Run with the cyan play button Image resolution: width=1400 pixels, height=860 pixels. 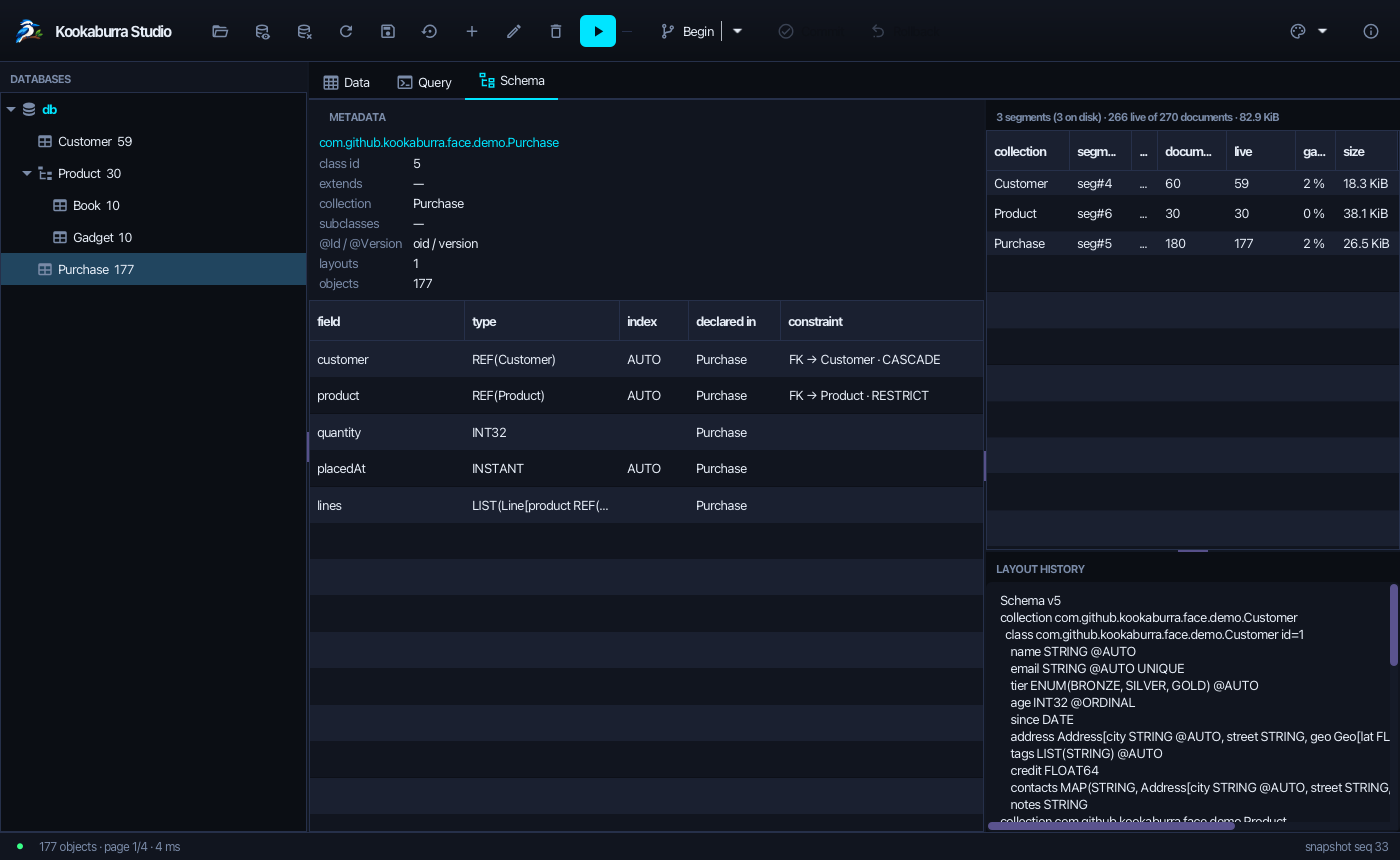pyautogui.click(x=598, y=31)
